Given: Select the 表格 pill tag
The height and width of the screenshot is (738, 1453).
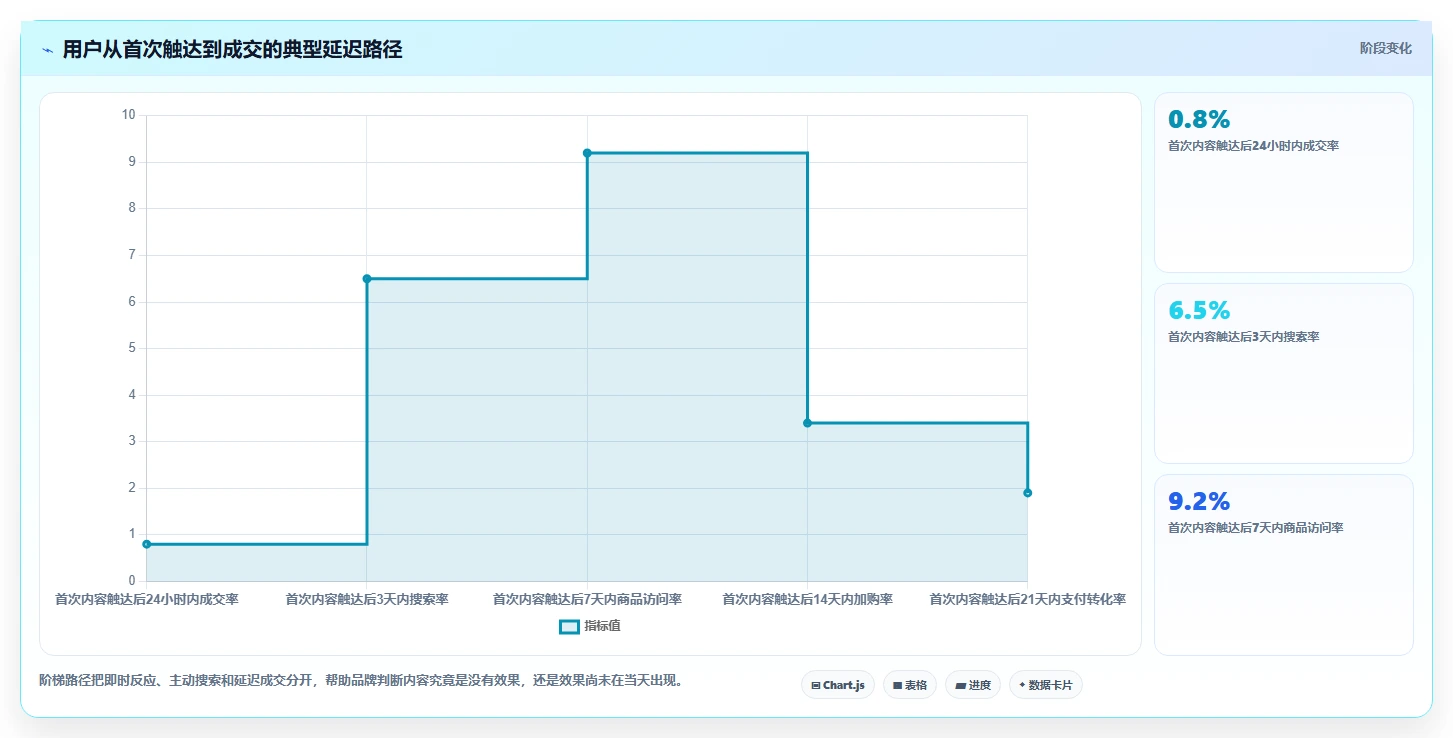Looking at the screenshot, I should [x=910, y=685].
